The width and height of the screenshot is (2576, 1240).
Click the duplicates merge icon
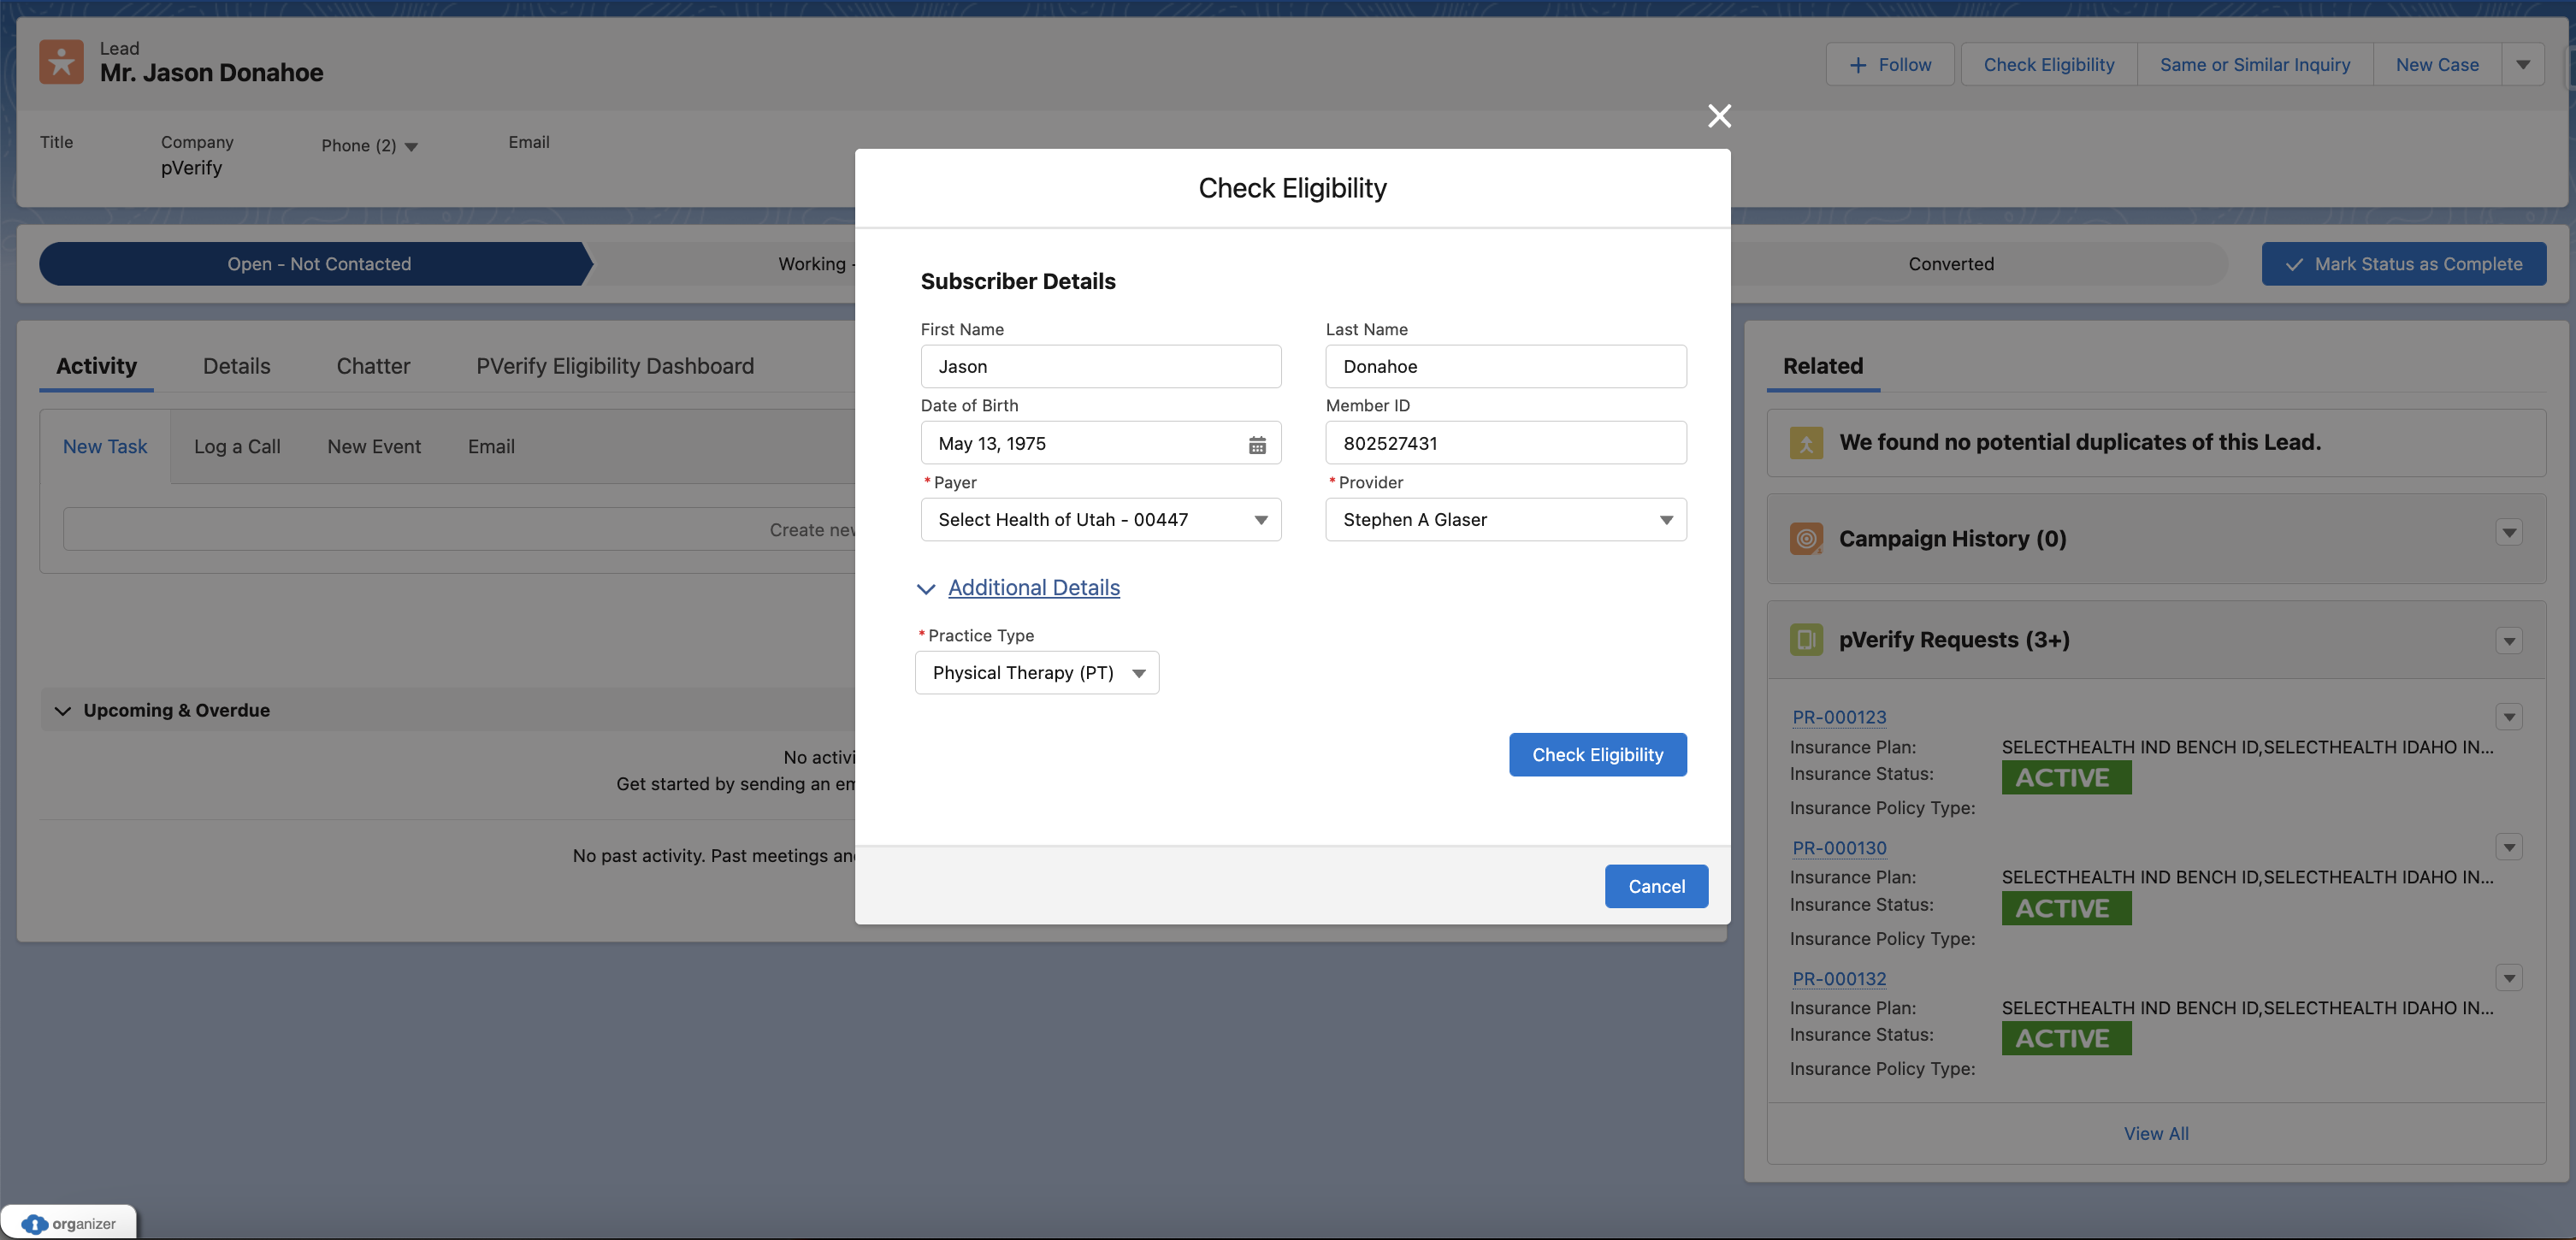point(1806,442)
